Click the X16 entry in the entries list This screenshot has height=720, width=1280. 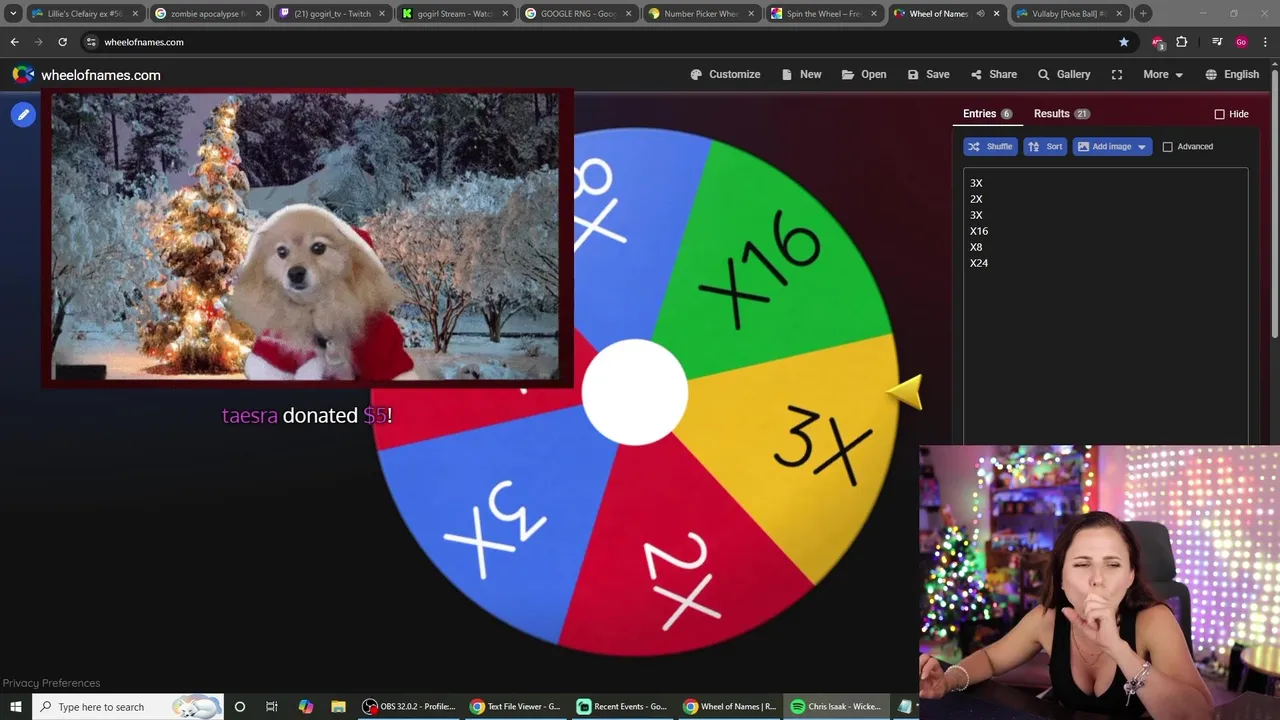979,231
